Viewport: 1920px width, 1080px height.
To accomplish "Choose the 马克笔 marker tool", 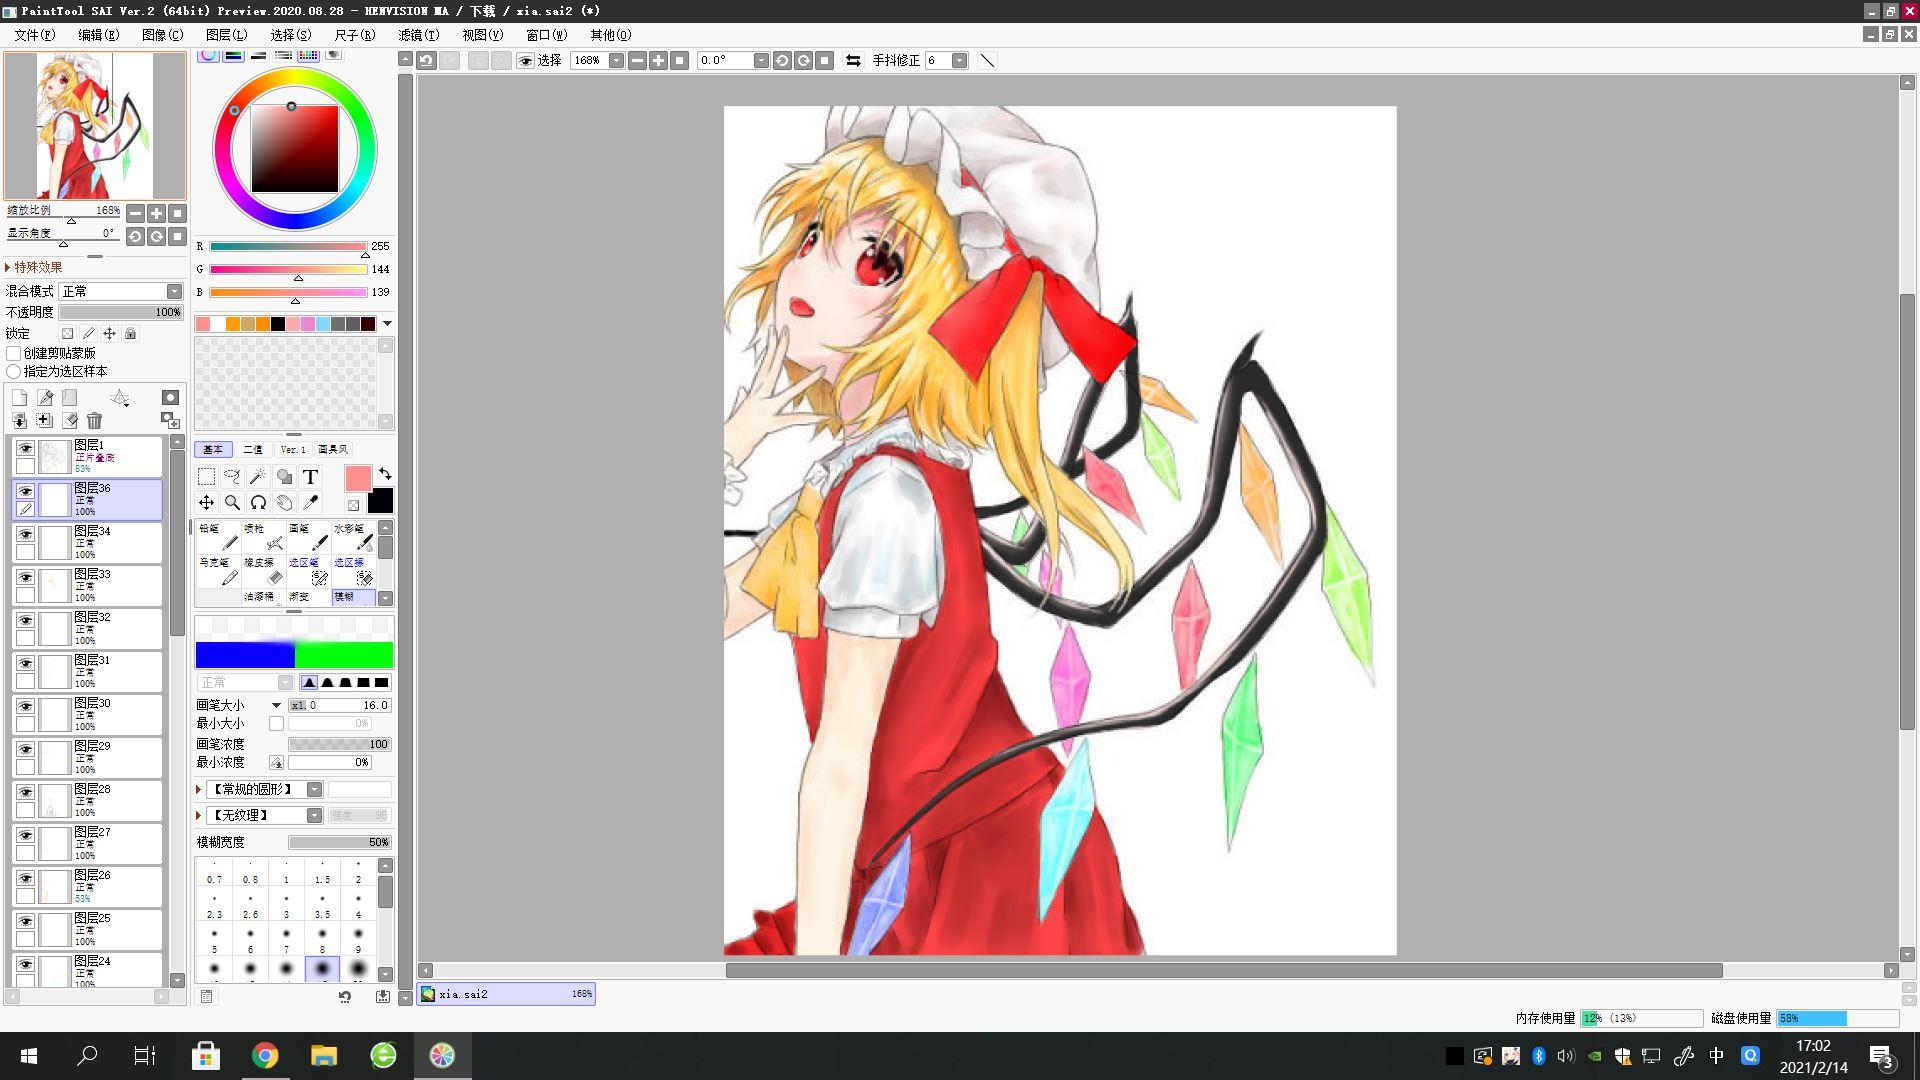I will click(x=218, y=571).
